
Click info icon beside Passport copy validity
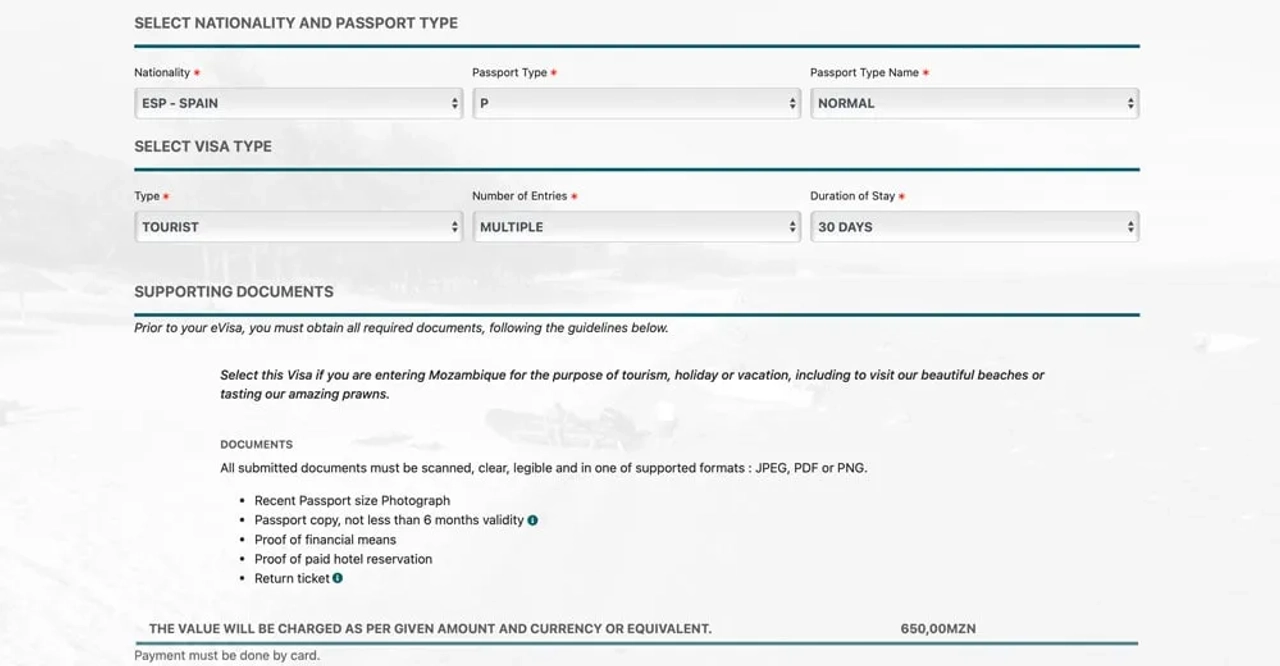pos(532,520)
